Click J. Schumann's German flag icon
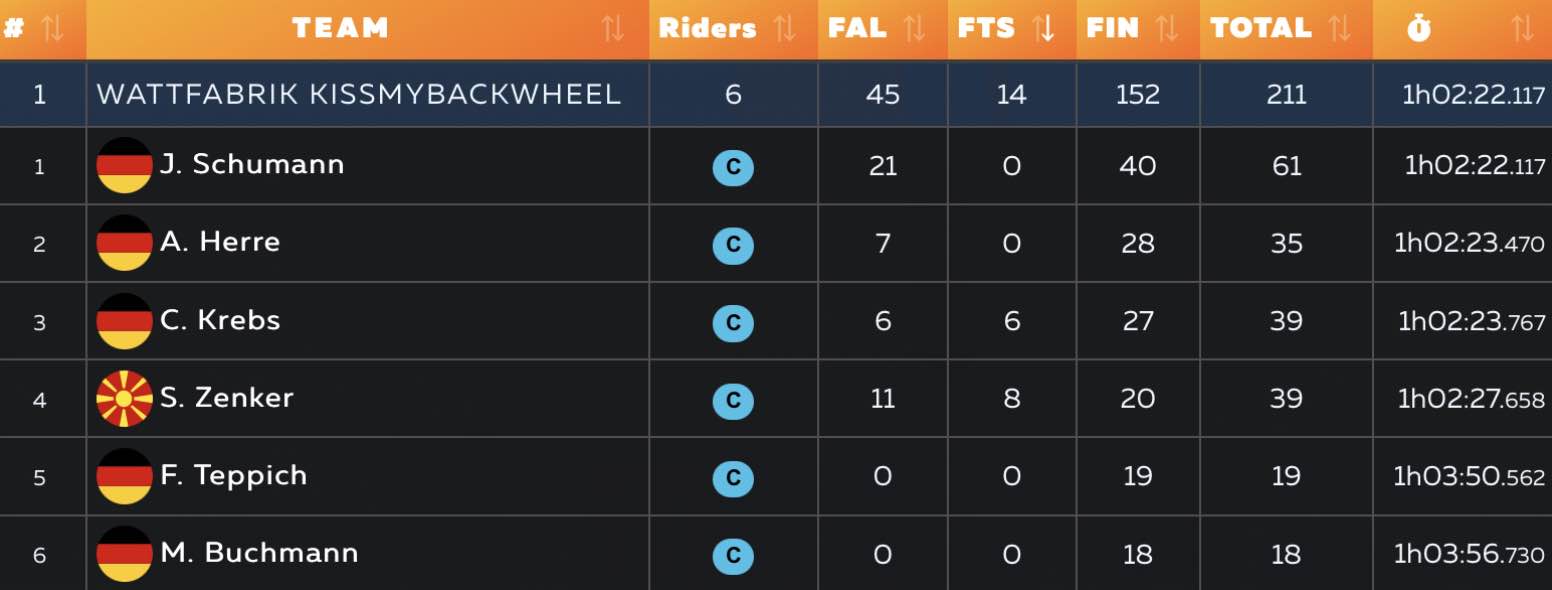The width and height of the screenshot is (1552, 590). point(124,165)
